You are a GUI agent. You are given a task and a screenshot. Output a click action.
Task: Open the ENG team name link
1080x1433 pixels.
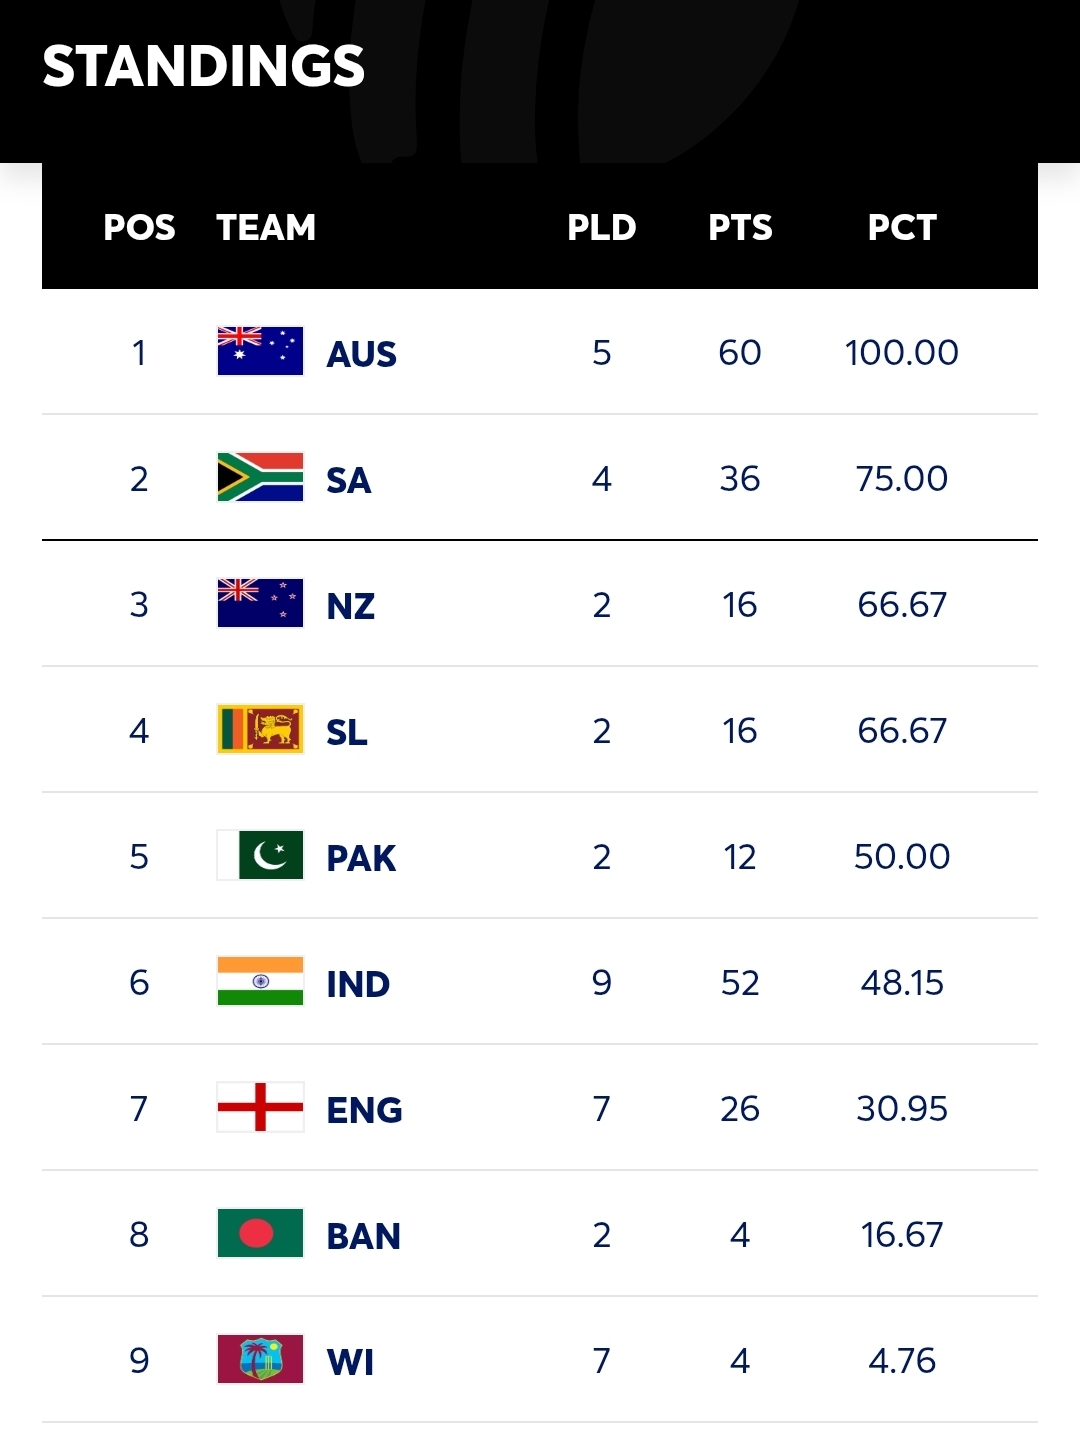coord(364,1110)
